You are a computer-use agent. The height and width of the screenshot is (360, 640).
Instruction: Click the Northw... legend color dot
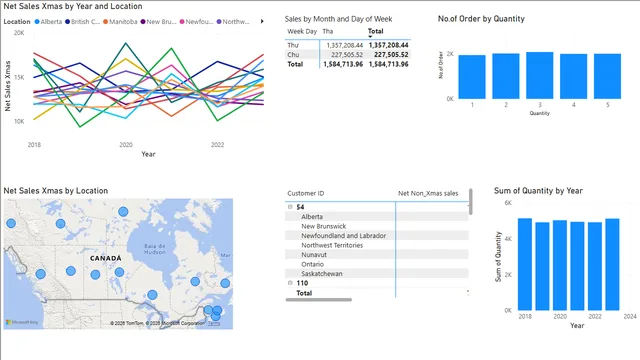pyautogui.click(x=219, y=22)
